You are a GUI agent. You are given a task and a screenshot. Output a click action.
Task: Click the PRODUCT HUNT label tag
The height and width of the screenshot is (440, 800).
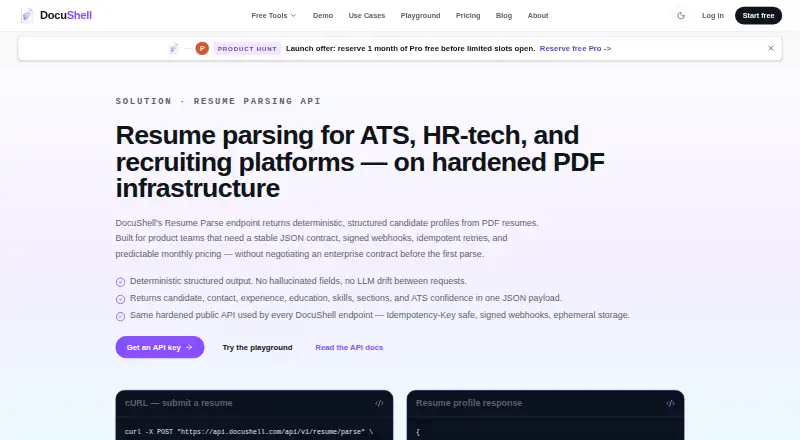(x=247, y=48)
